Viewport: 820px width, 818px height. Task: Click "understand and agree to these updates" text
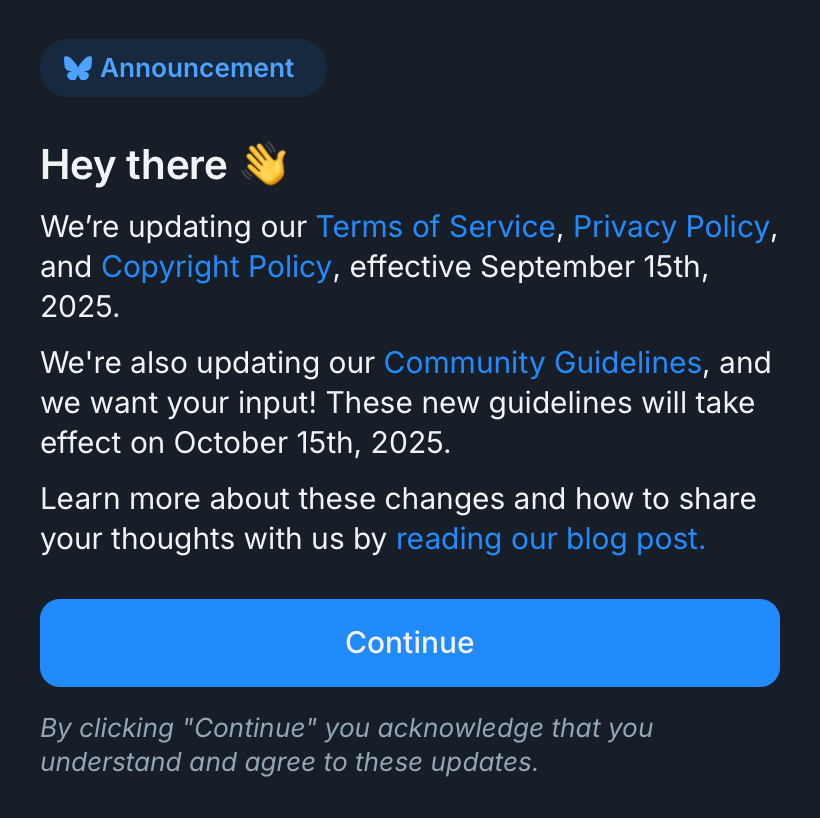pos(288,762)
